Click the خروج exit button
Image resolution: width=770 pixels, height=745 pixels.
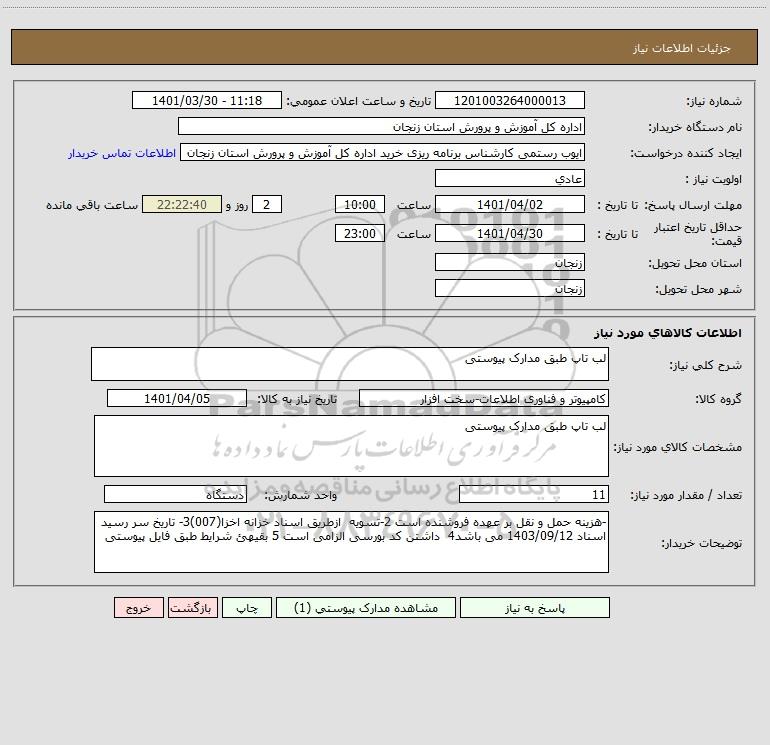138,608
